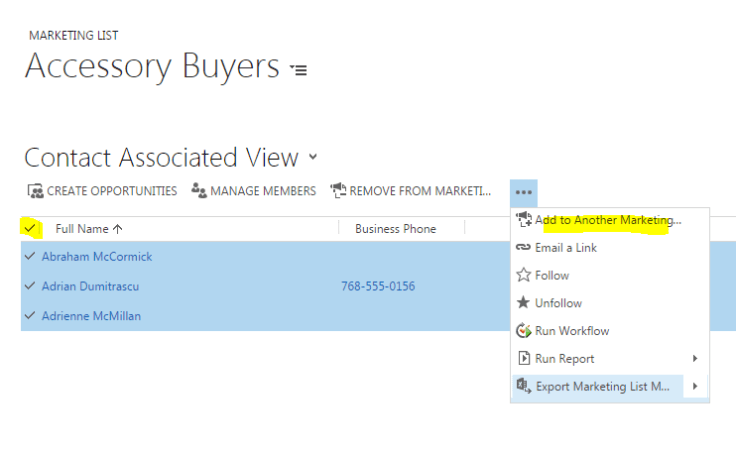Open the Accessory Buyers record menu
The width and height of the screenshot is (736, 455).
point(298,70)
